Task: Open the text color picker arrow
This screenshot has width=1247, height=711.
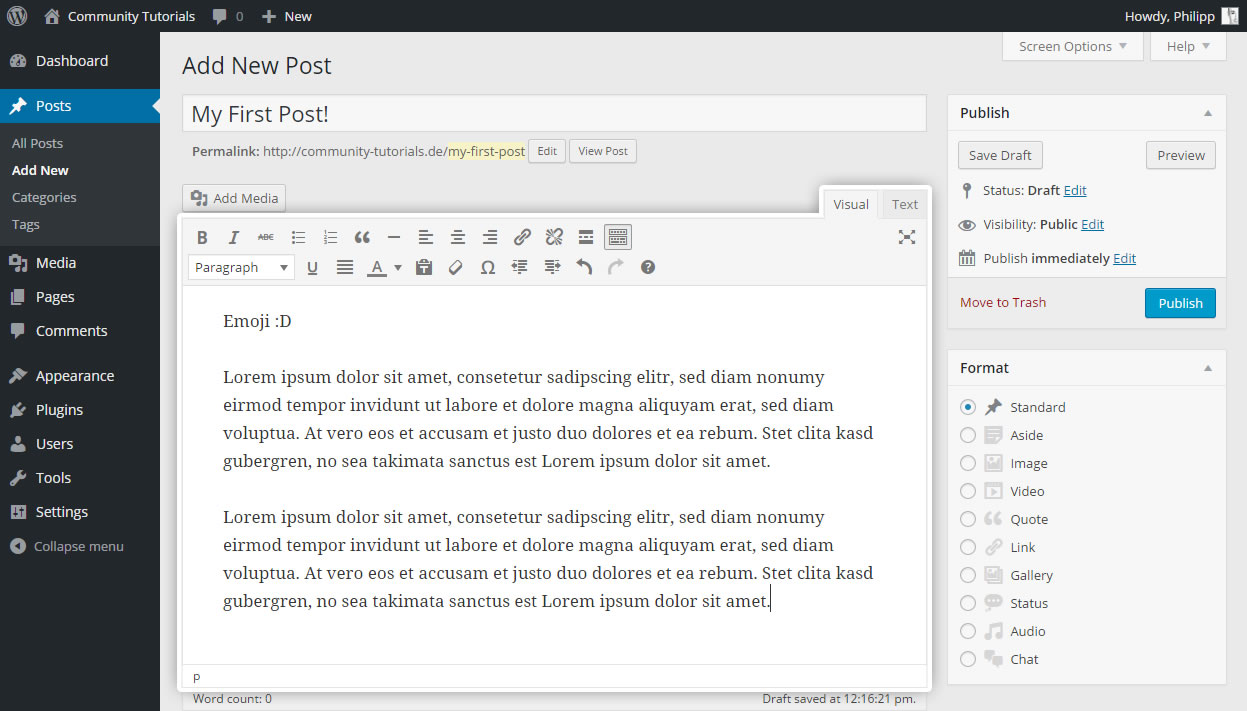Action: [396, 267]
